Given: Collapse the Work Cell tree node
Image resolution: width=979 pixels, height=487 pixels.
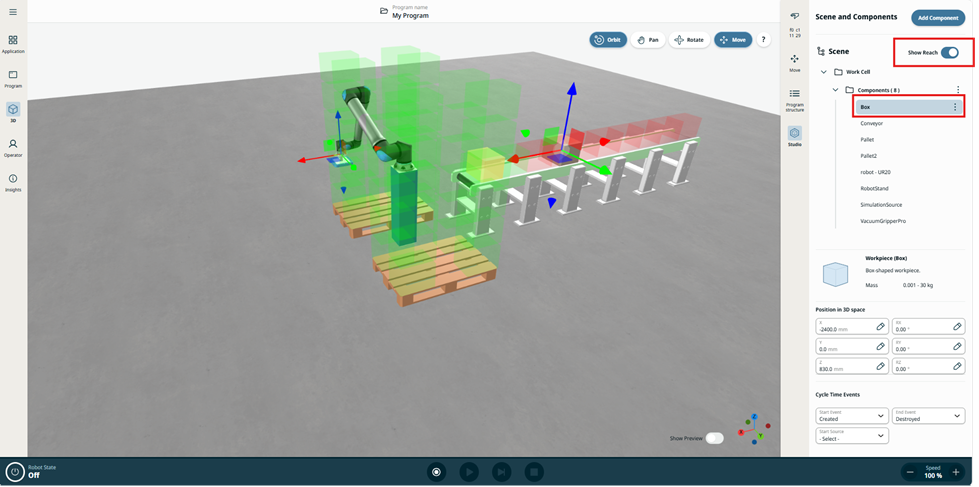Looking at the screenshot, I should [824, 72].
